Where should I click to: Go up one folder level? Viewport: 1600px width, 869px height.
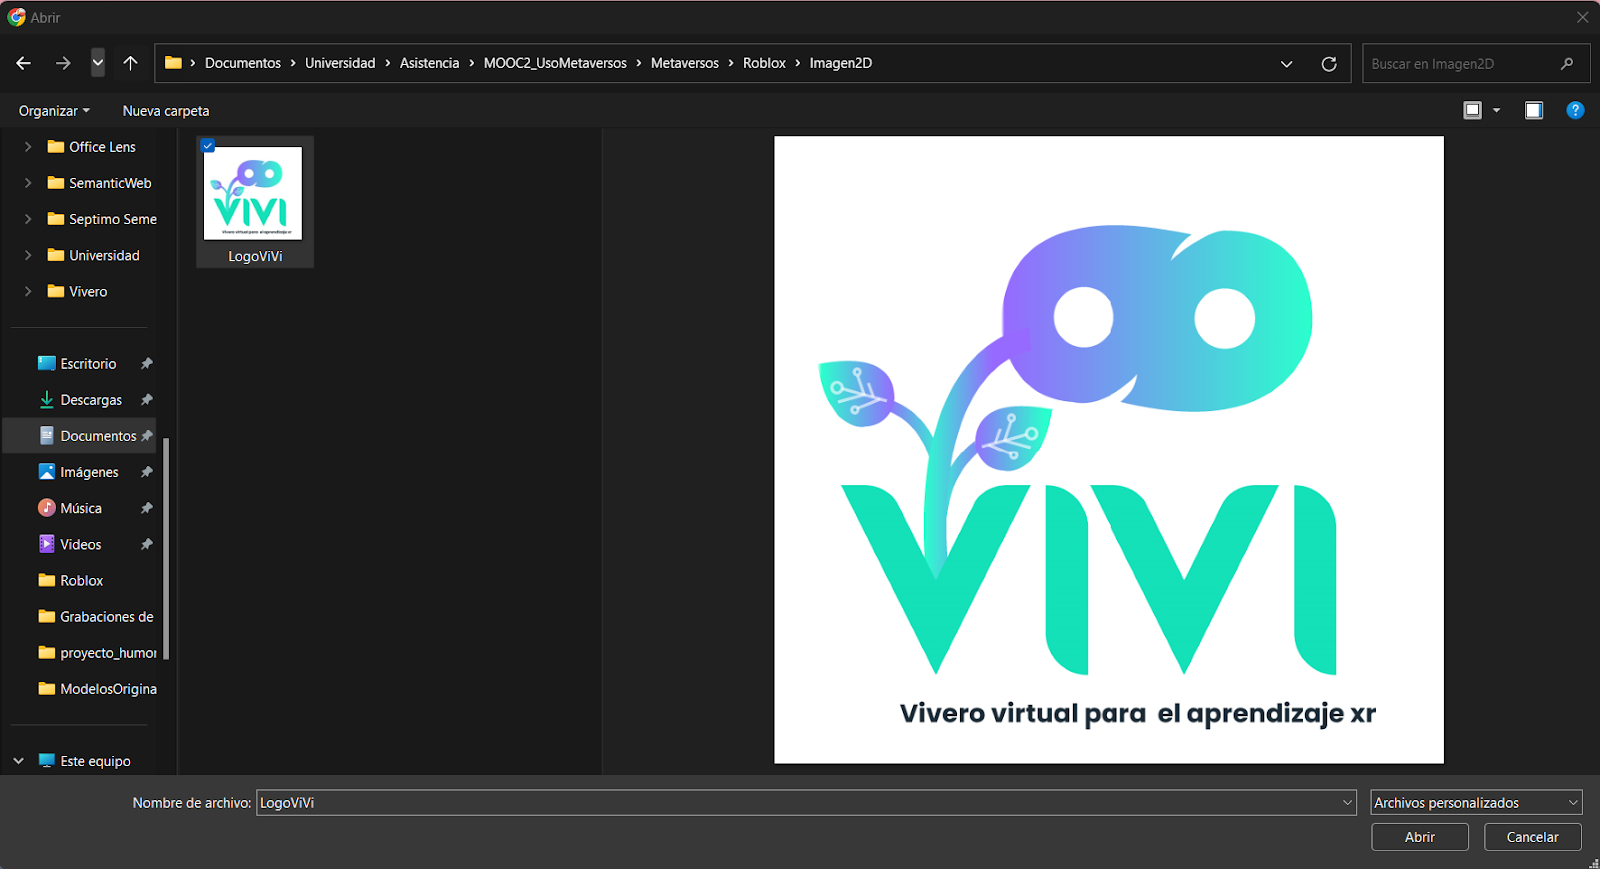130,63
